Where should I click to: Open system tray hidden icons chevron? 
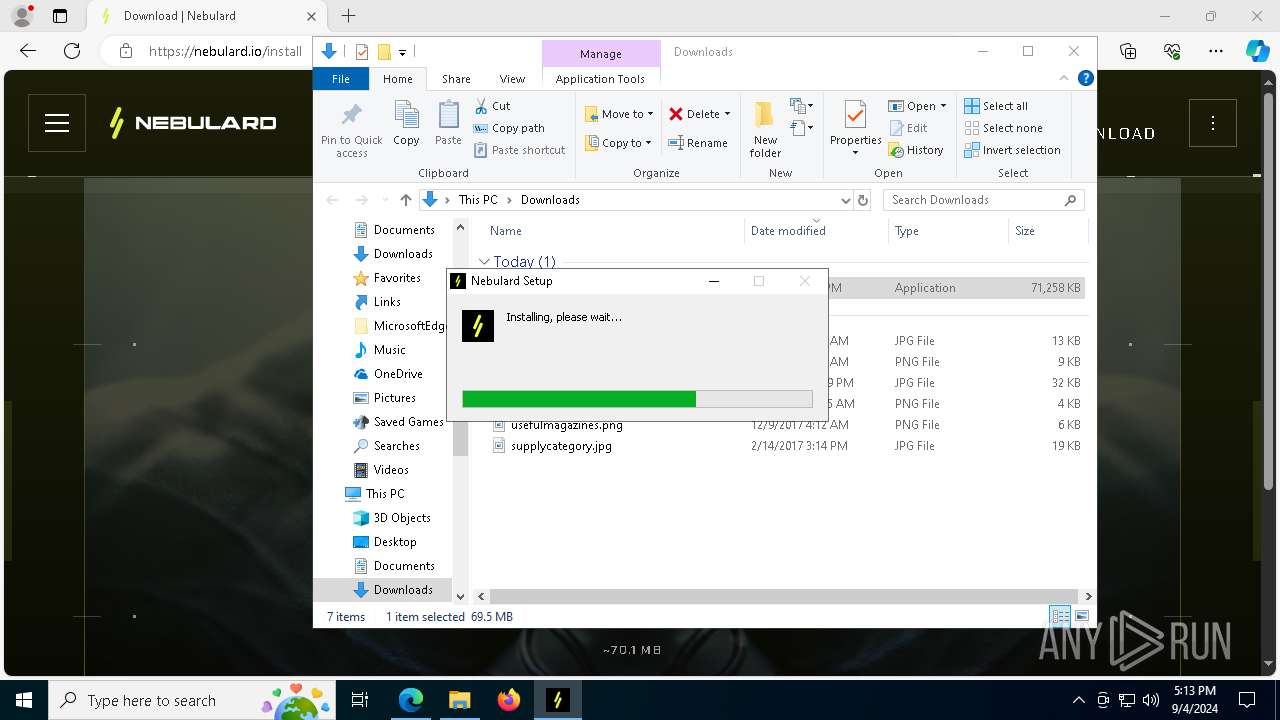coord(1078,700)
